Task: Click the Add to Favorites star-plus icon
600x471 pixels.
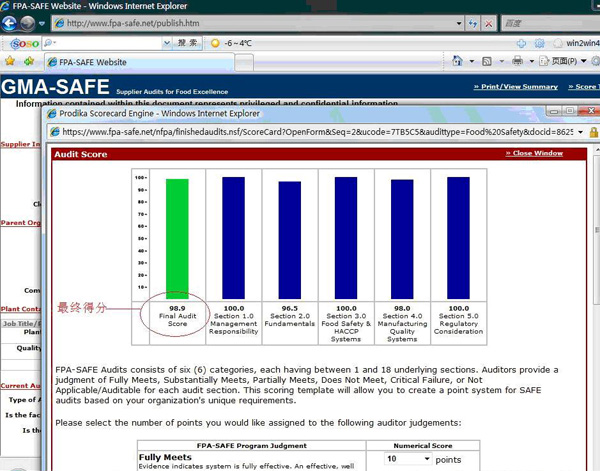Action: (29, 62)
